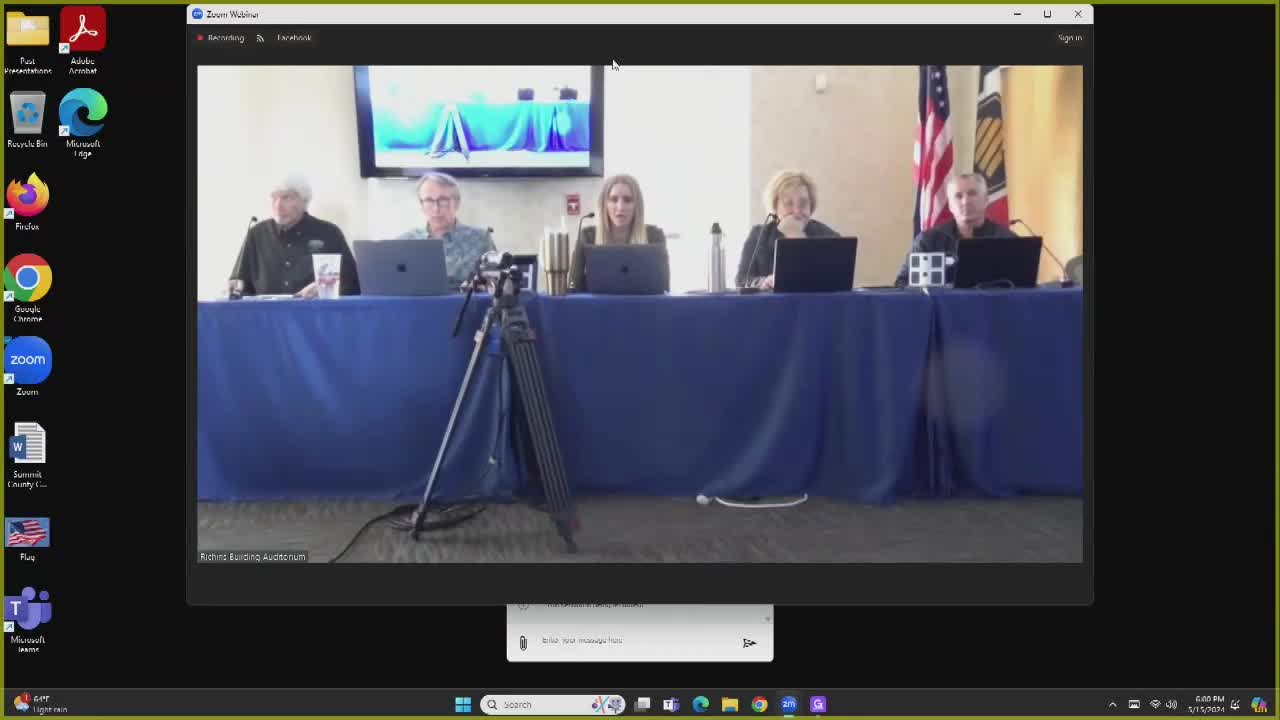Toggle the system volume icon

[1170, 704]
